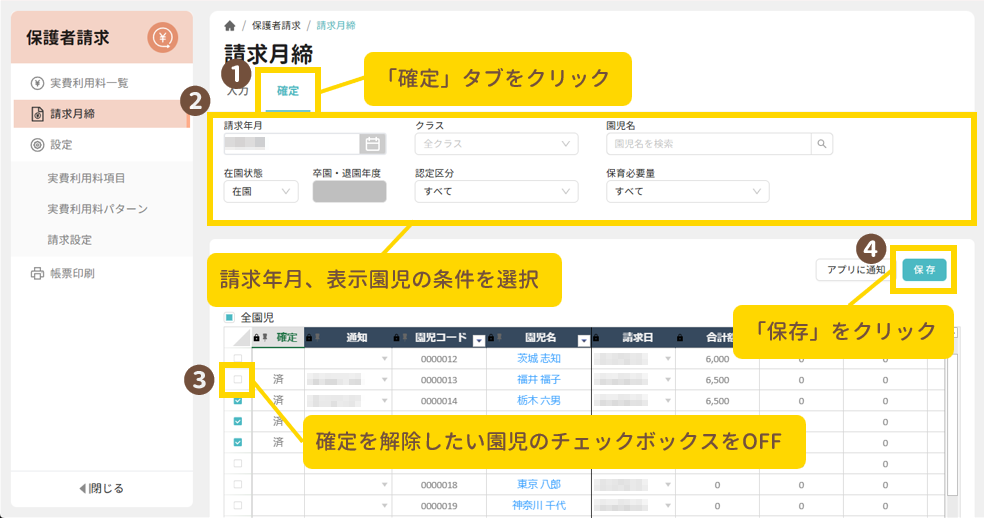Click the 設定 target icon in sidebar

pos(37,145)
